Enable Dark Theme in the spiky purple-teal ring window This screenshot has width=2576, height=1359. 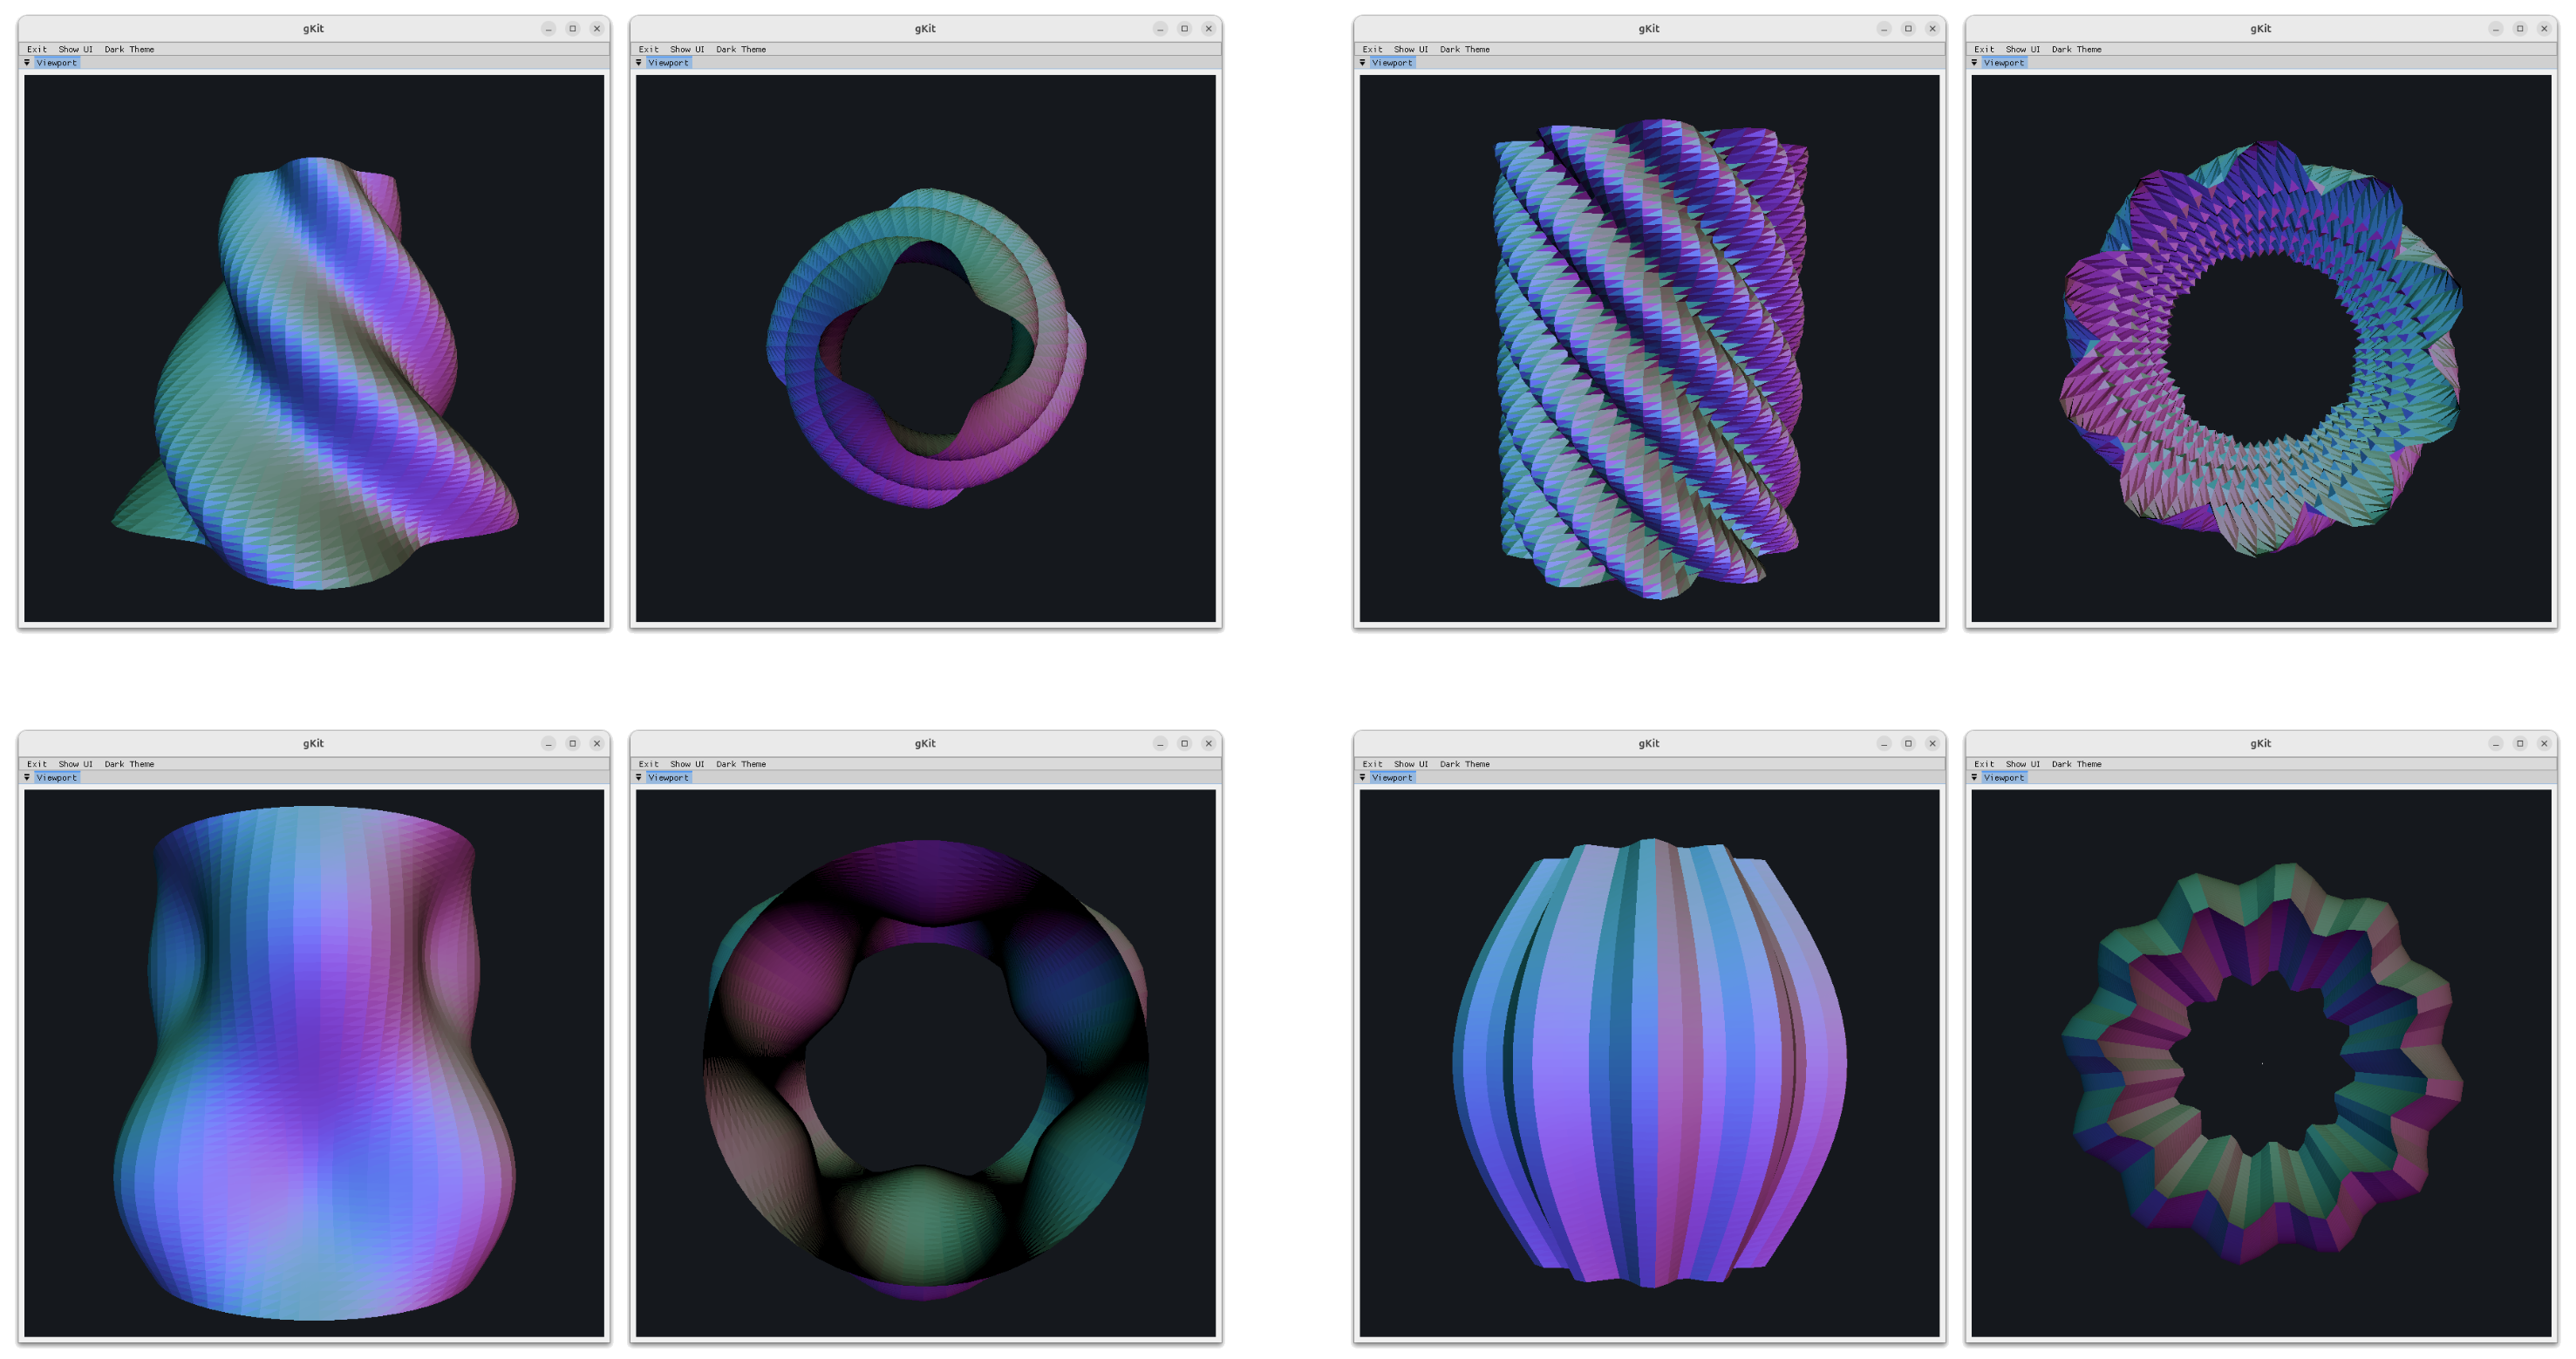pyautogui.click(x=2077, y=49)
